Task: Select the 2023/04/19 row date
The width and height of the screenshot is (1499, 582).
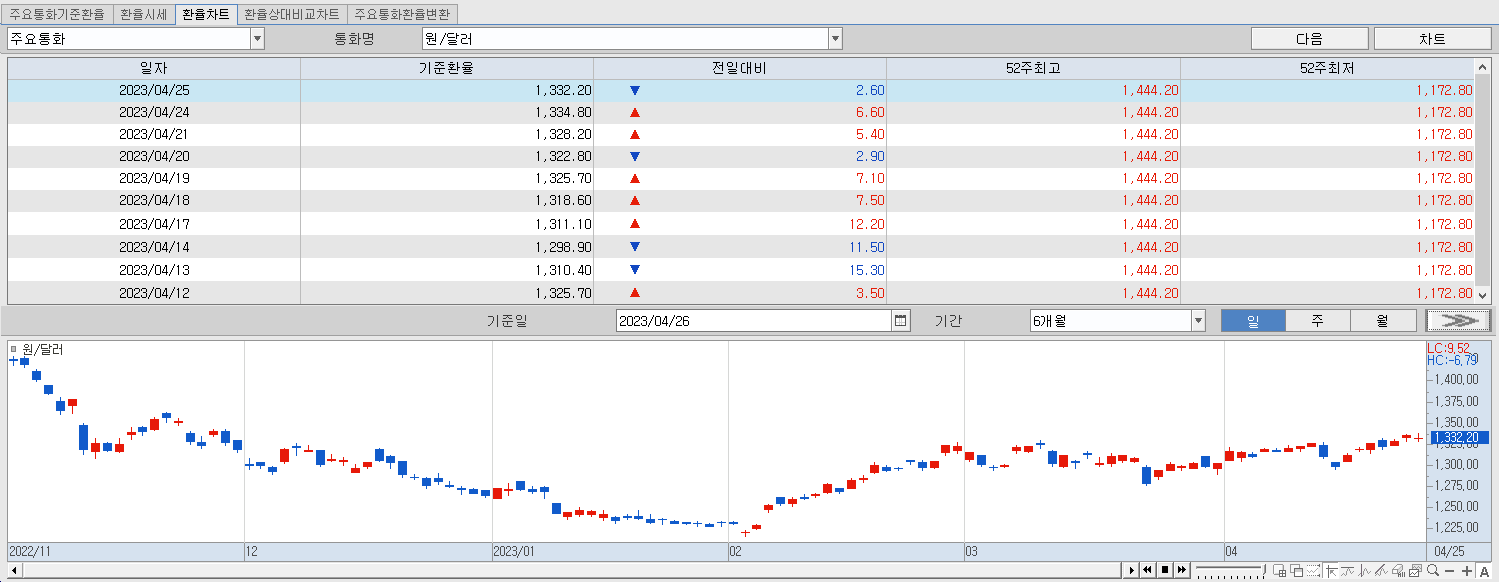Action: [154, 178]
